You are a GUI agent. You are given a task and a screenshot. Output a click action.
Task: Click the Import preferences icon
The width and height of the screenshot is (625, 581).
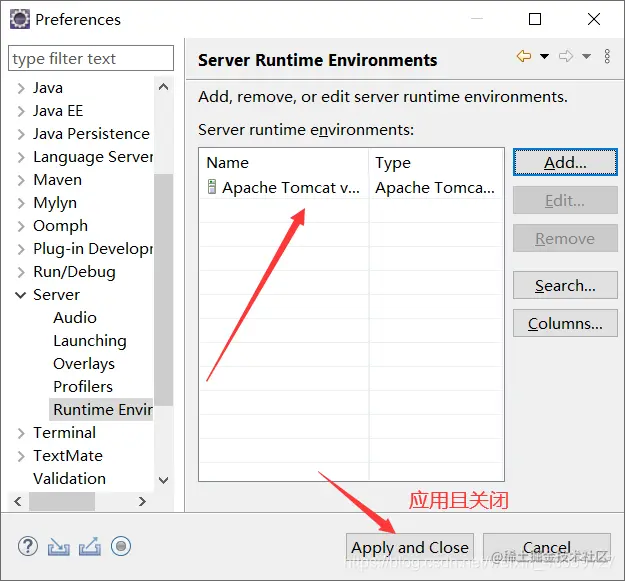click(59, 547)
